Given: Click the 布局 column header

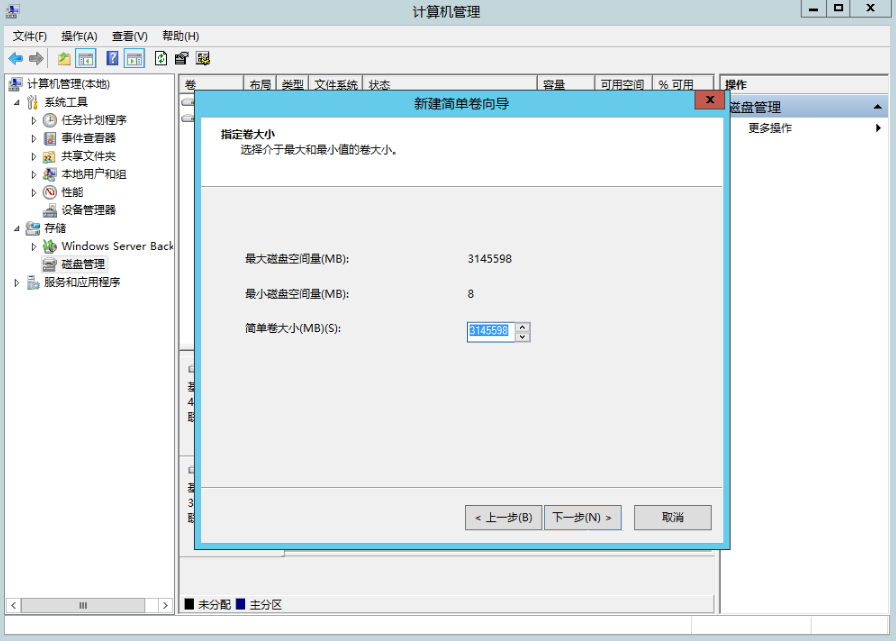Looking at the screenshot, I should click(260, 85).
